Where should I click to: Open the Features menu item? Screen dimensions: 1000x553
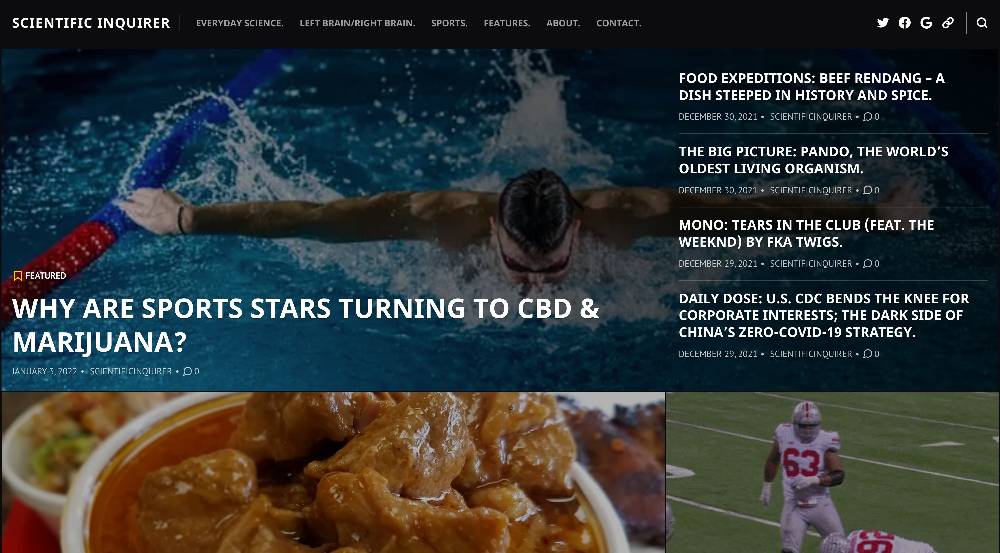pyautogui.click(x=506, y=23)
